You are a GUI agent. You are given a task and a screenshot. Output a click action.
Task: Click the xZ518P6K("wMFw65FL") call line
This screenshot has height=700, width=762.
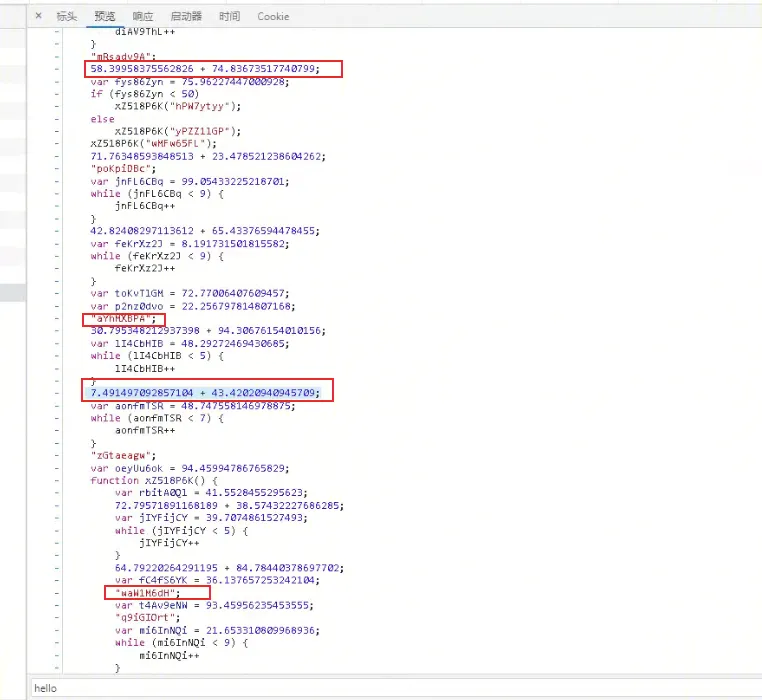151,144
